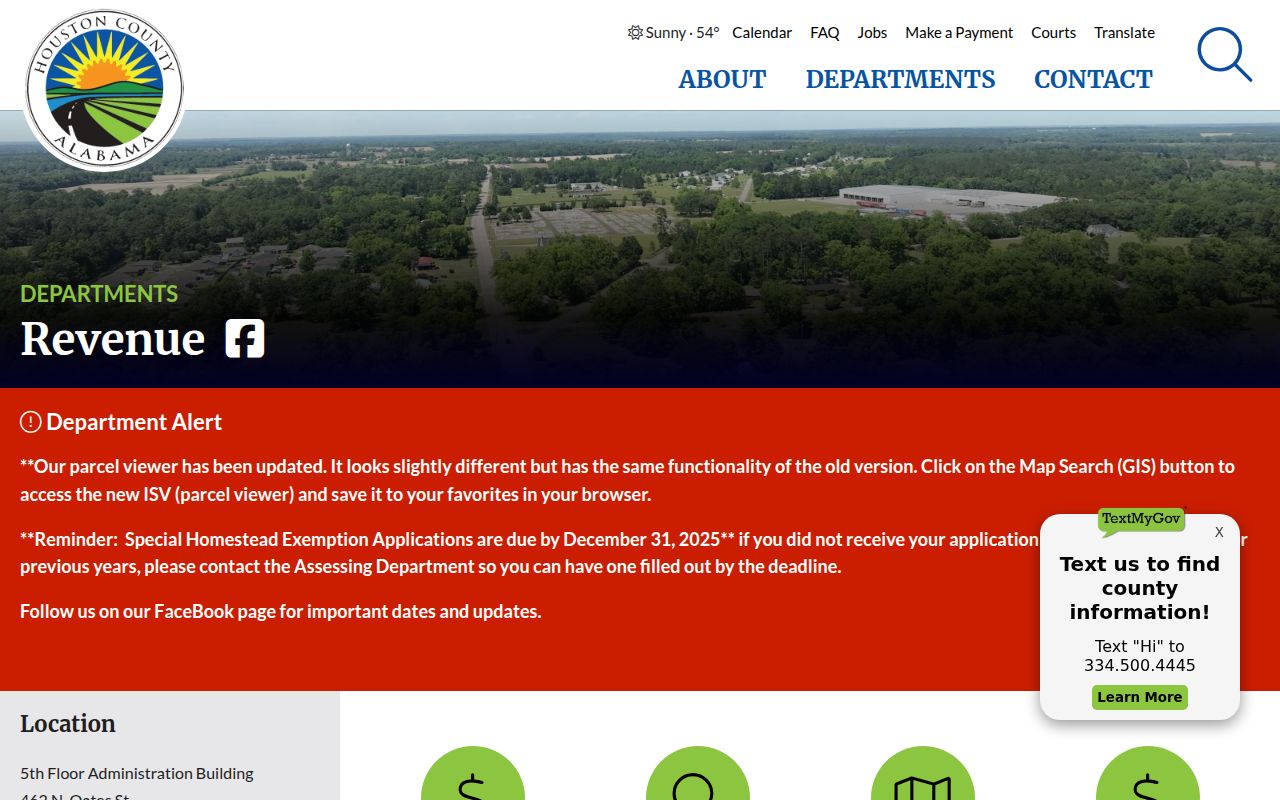Open the CONTACT menu
This screenshot has width=1280, height=800.
[x=1093, y=79]
